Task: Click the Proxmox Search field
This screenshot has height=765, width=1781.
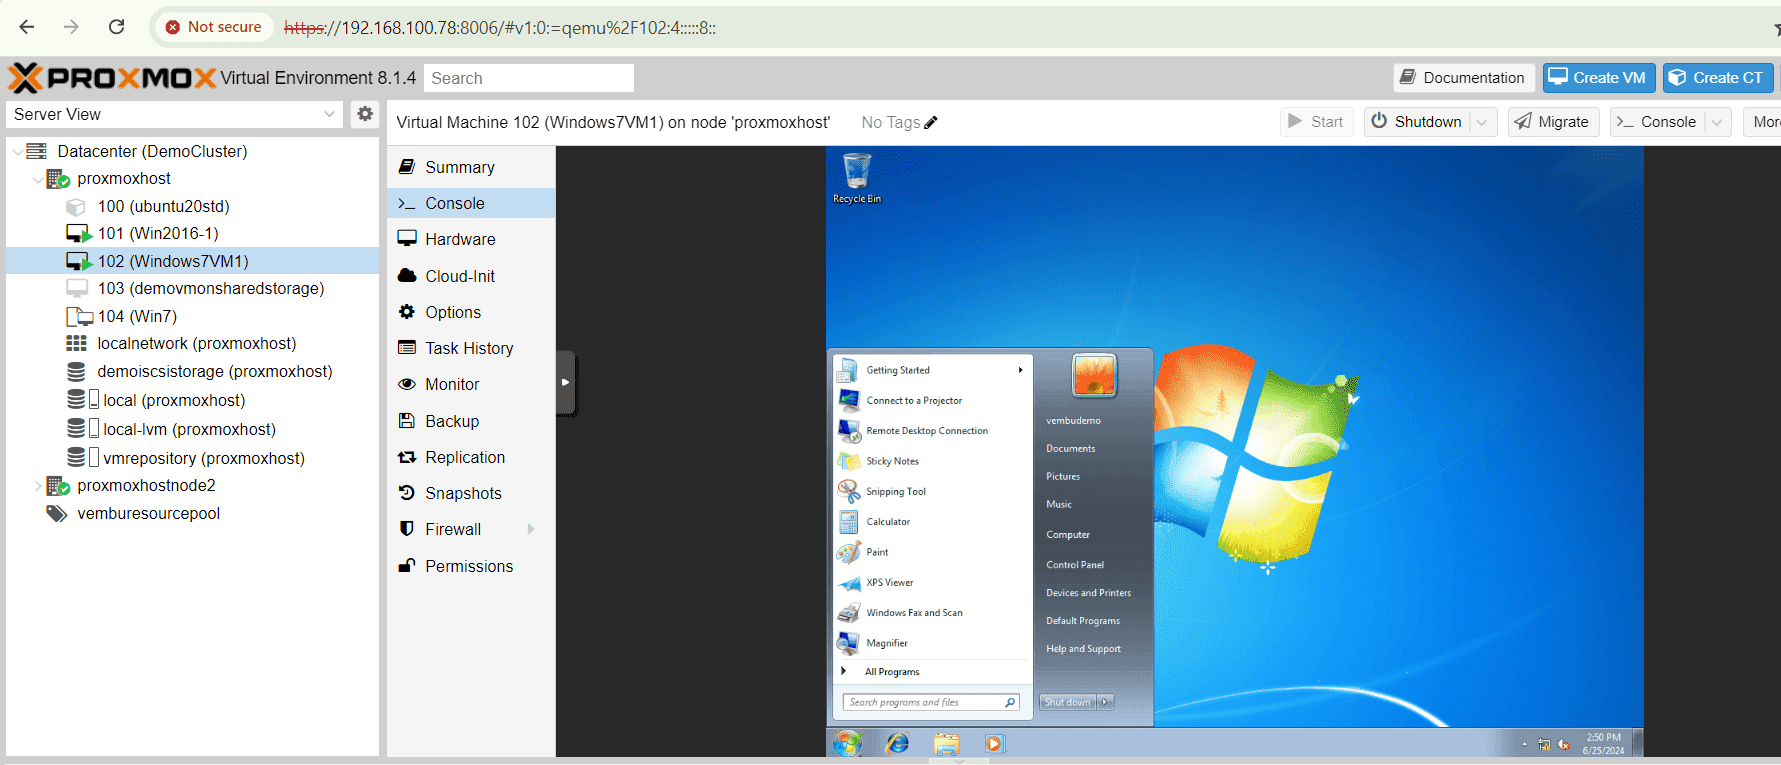Action: pyautogui.click(x=529, y=78)
